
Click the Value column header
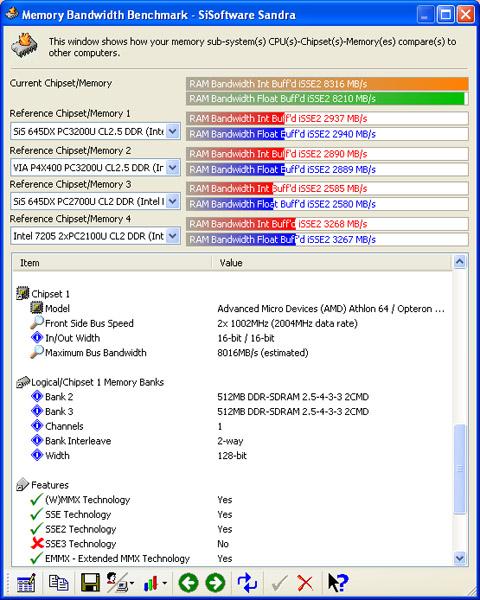(332, 262)
